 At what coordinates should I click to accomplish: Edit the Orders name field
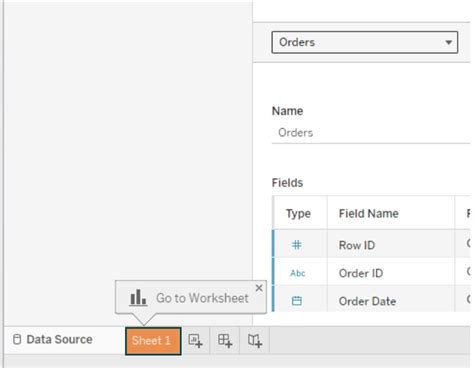pyautogui.click(x=371, y=133)
